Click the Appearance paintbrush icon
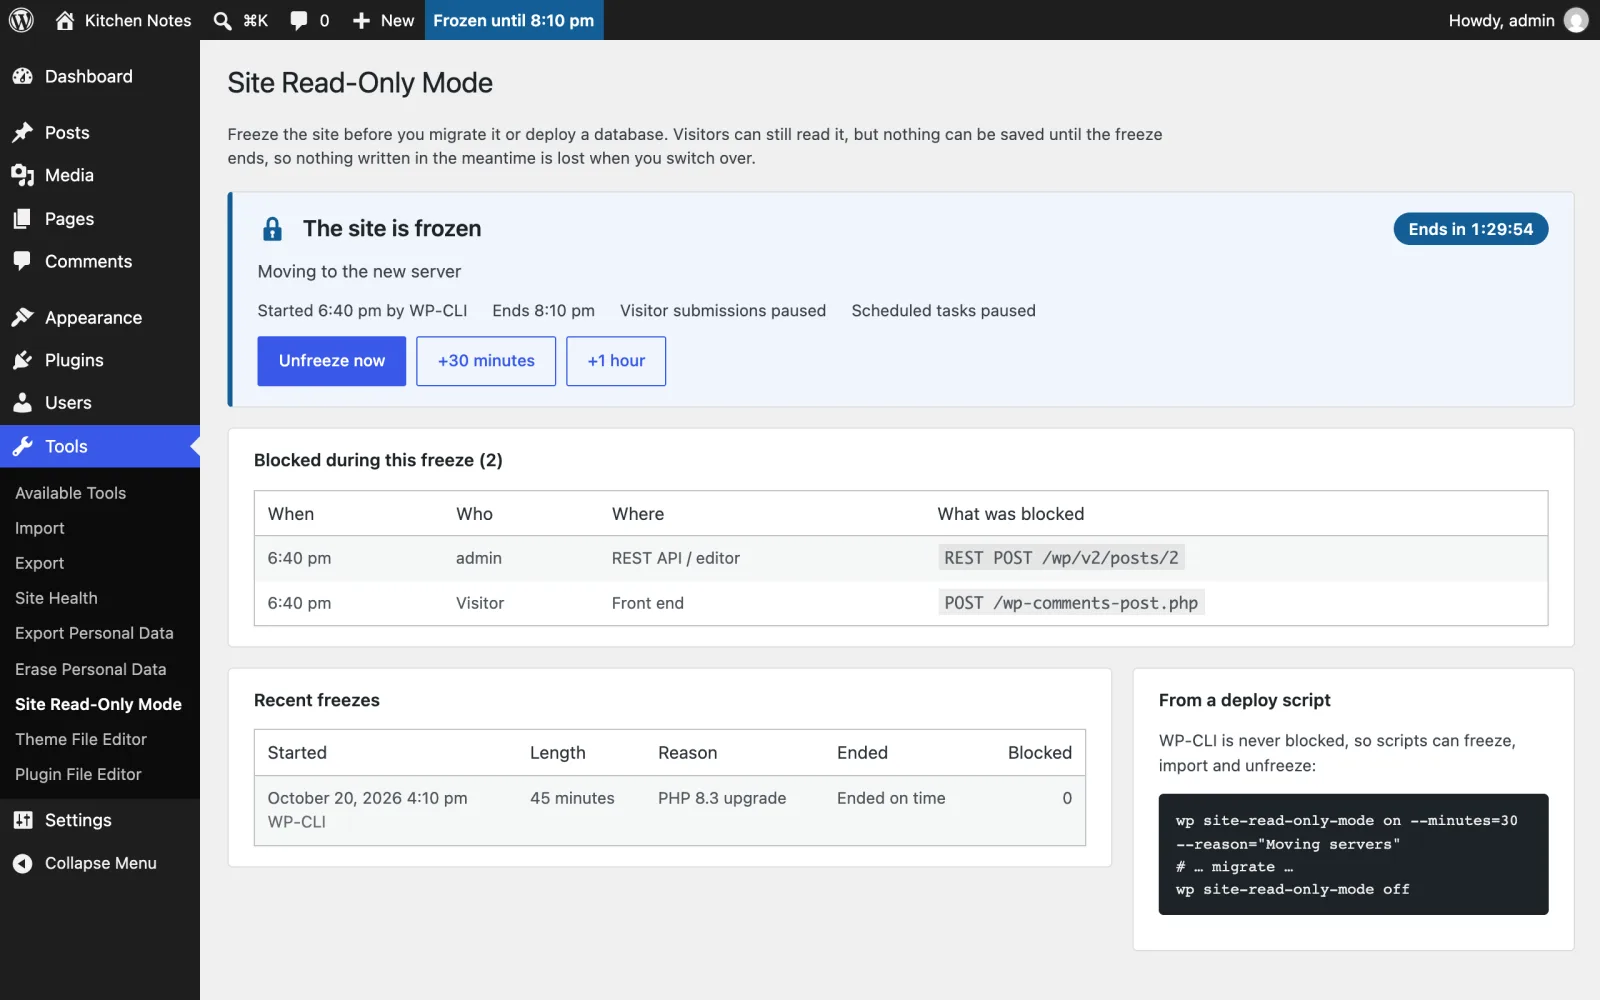The image size is (1600, 1000). coord(23,317)
